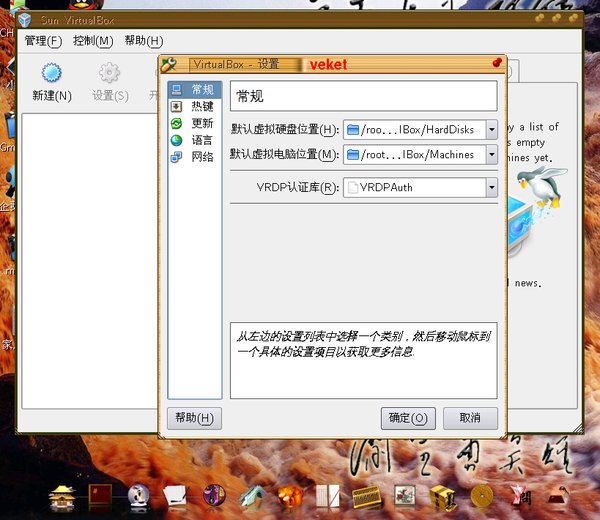Cancel with the 取消 button
The height and width of the screenshot is (520, 600).
coord(470,418)
